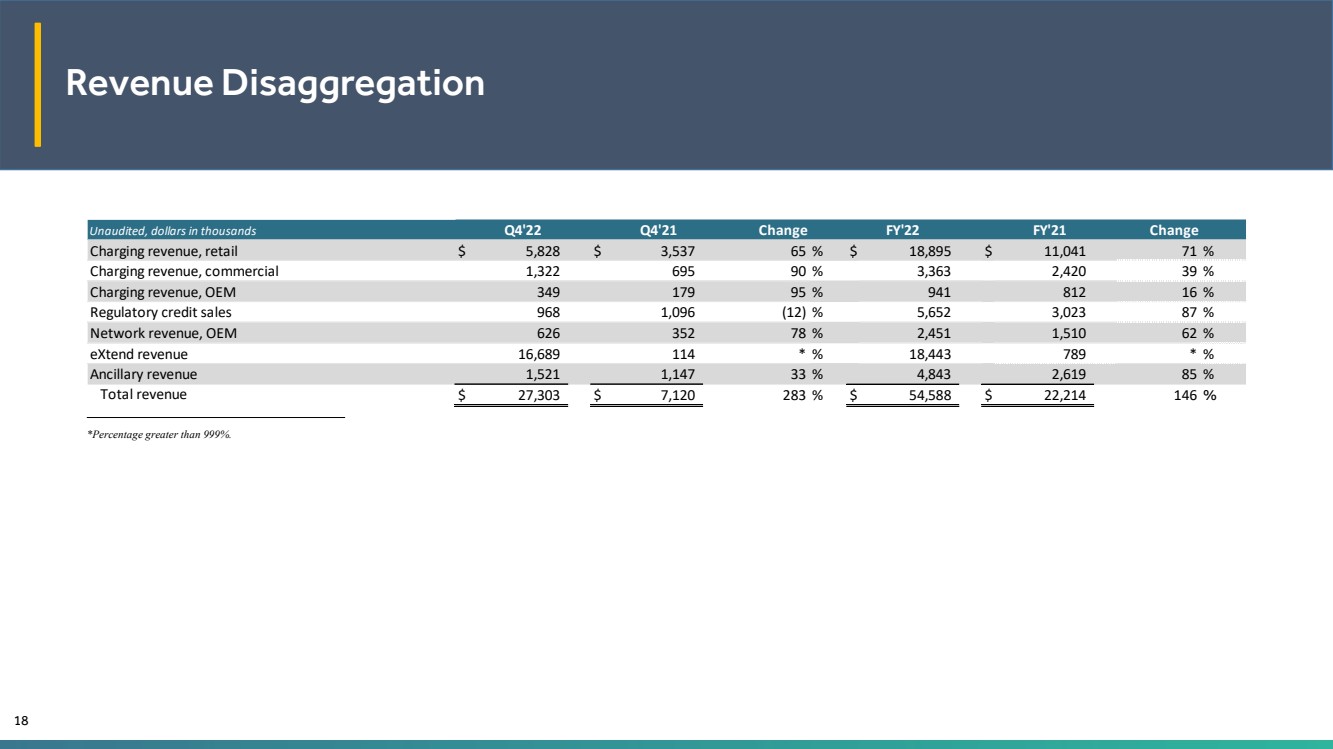Select the 27,303 total revenue value
1333x749 pixels.
542,396
